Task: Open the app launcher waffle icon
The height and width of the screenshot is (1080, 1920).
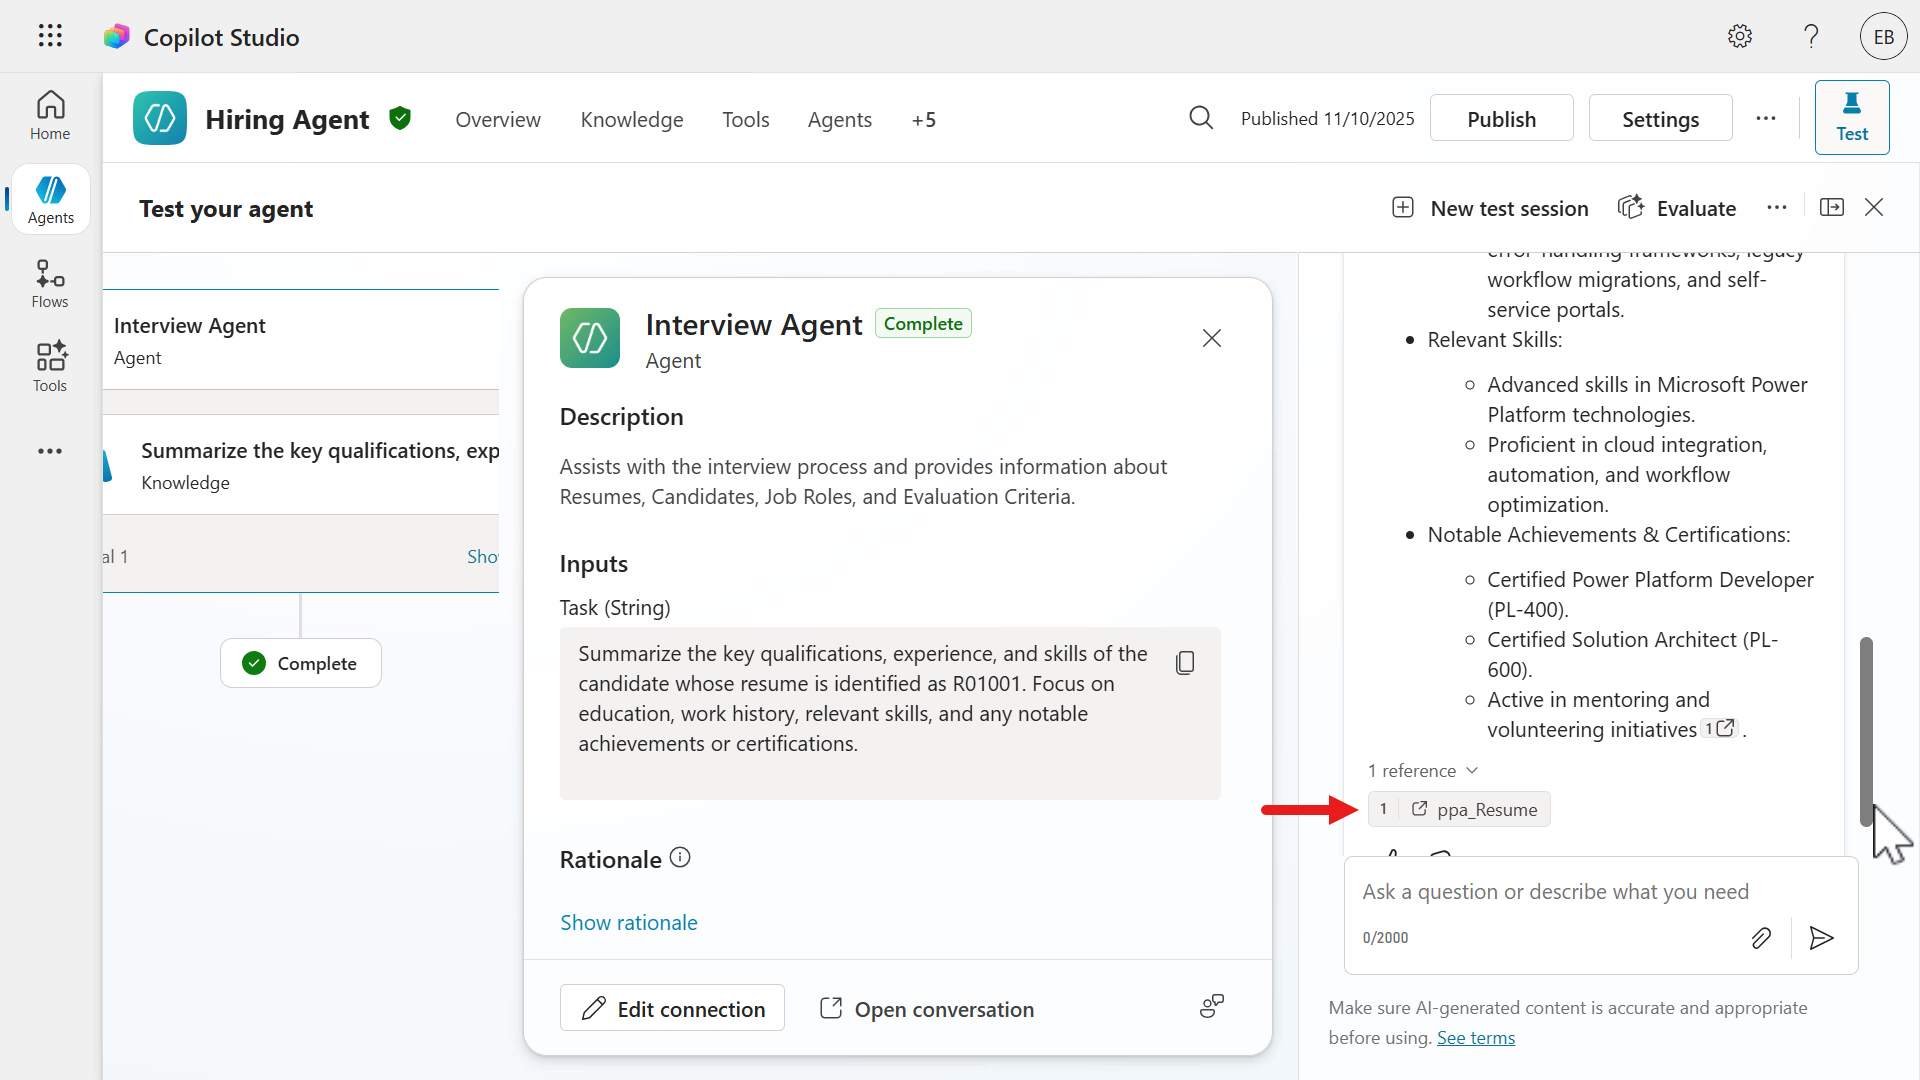Action: point(50,36)
